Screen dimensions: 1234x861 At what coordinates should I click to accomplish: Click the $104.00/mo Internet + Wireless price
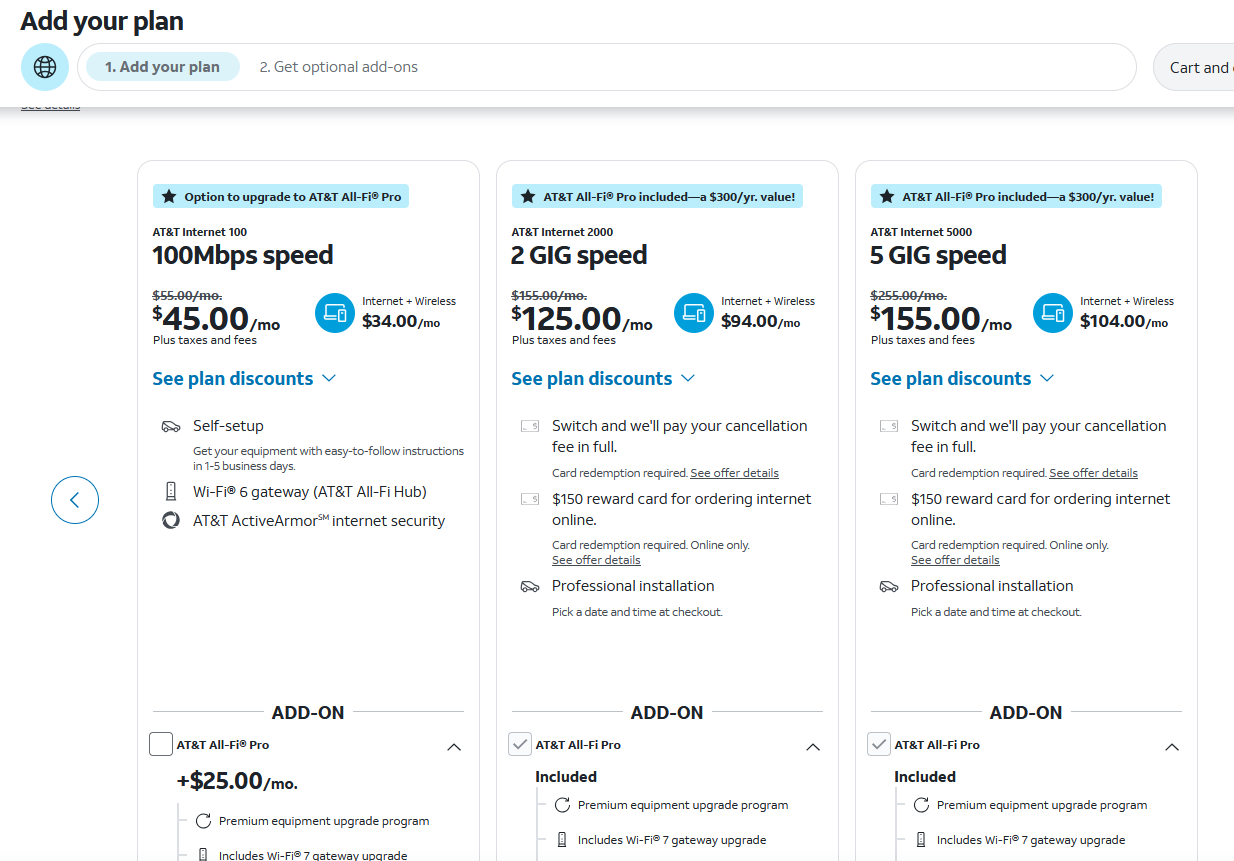coord(1124,322)
